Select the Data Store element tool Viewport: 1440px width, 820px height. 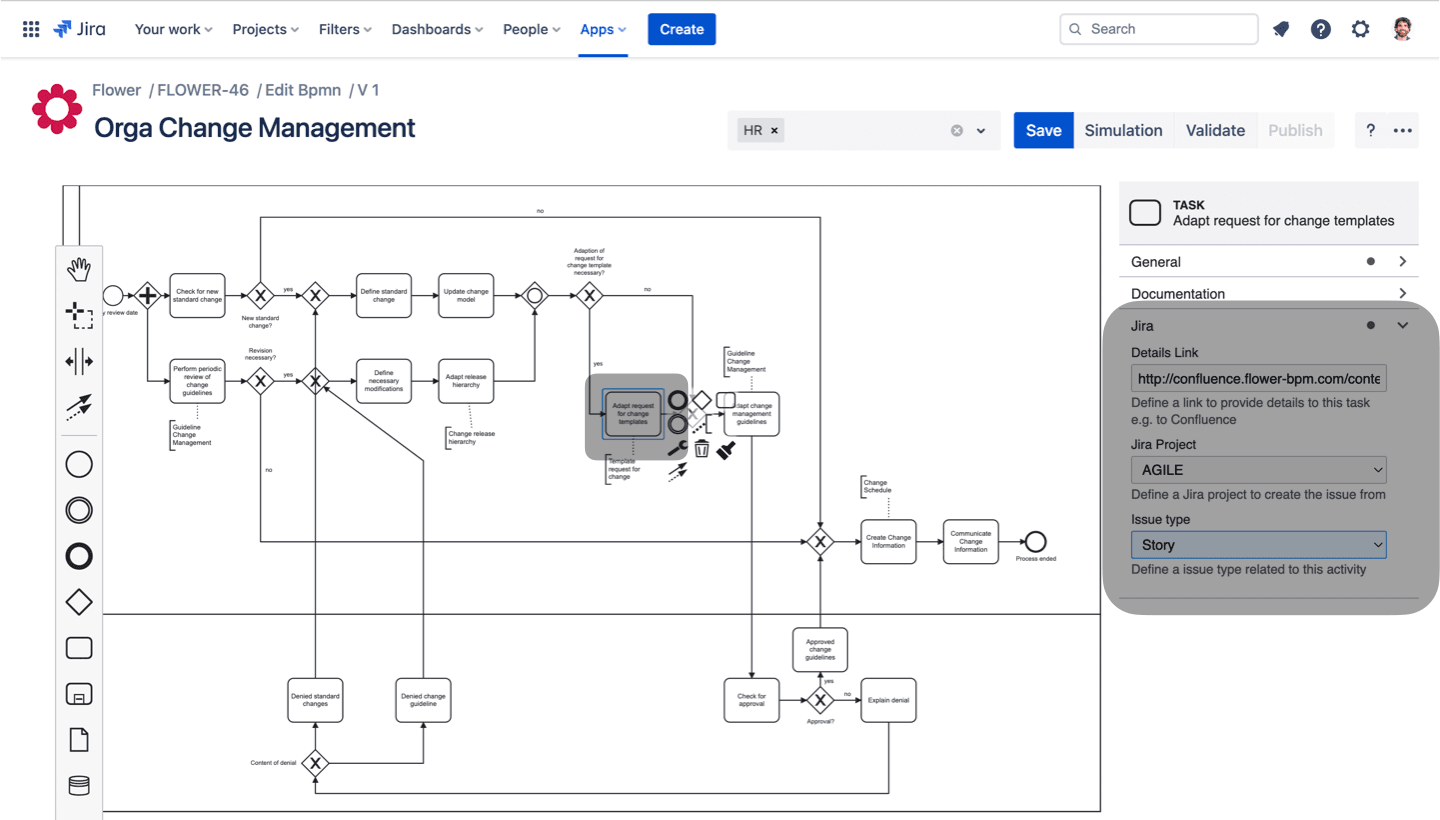tap(79, 786)
